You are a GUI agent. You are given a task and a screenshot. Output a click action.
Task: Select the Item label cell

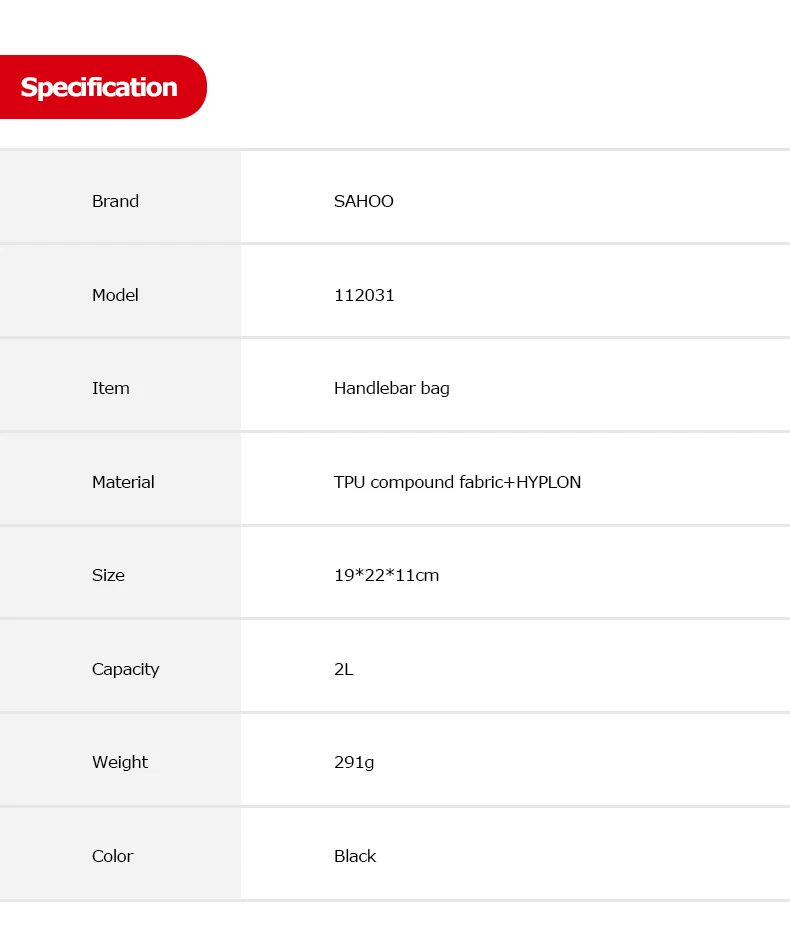coord(120,385)
